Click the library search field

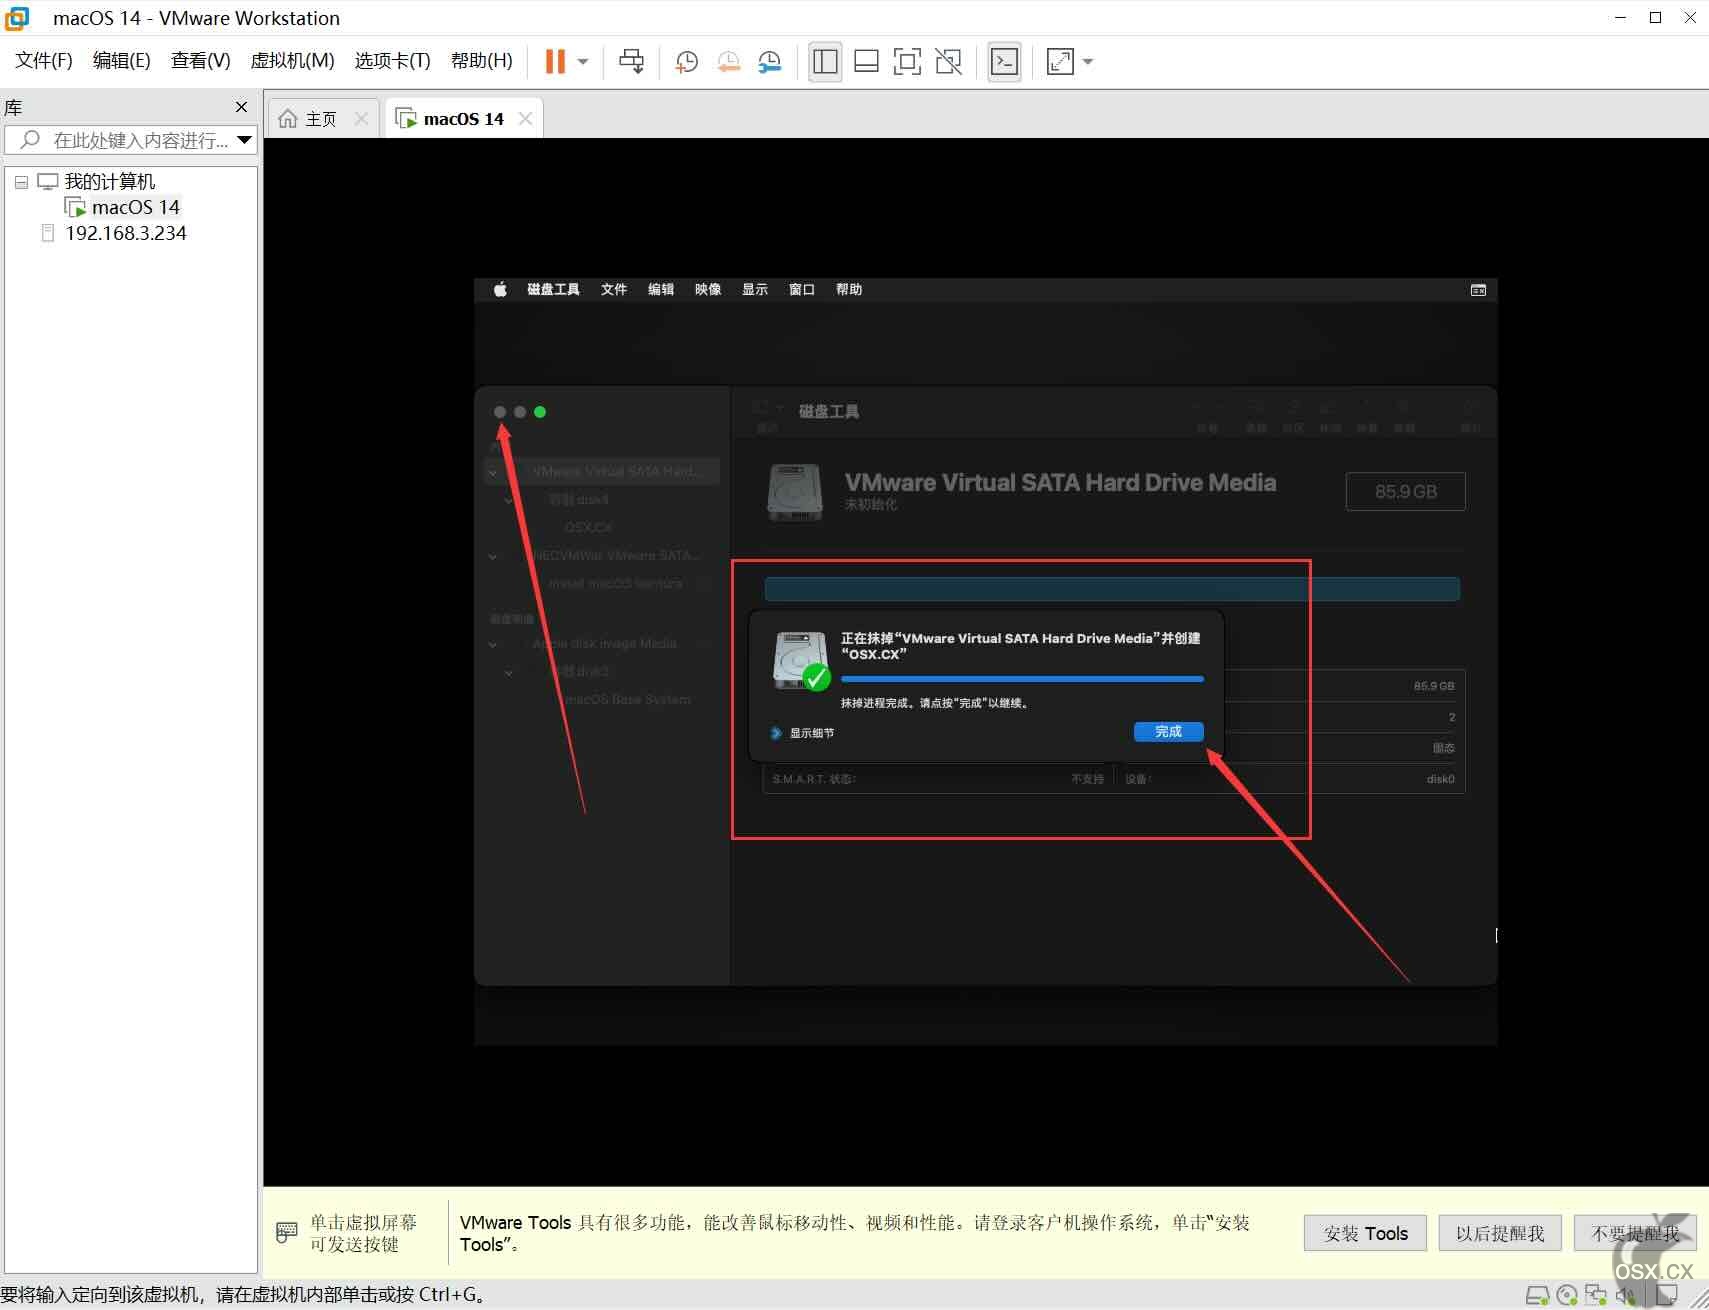pos(129,140)
